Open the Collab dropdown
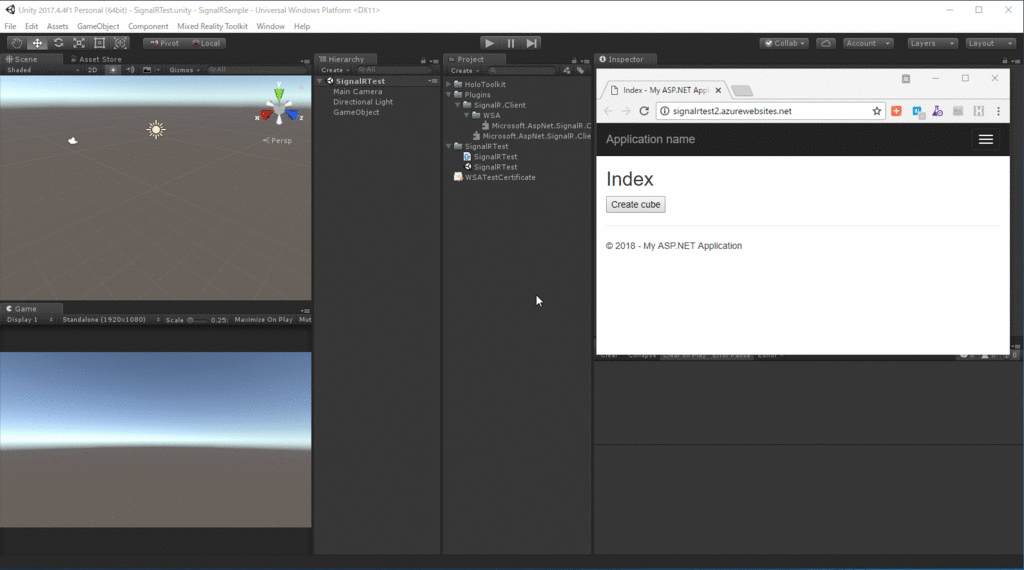The width and height of the screenshot is (1024, 570). click(x=784, y=43)
